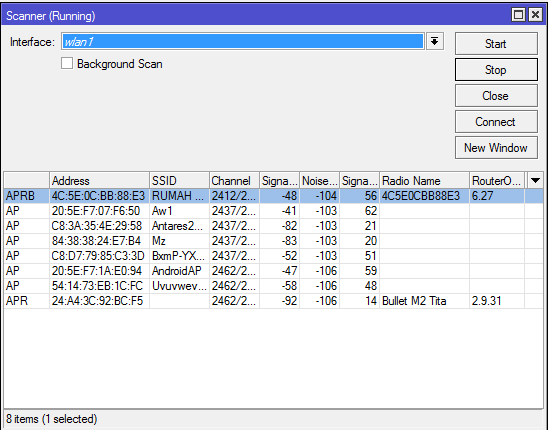This screenshot has width=548, height=430.
Task: Click the Start button
Action: click(496, 44)
